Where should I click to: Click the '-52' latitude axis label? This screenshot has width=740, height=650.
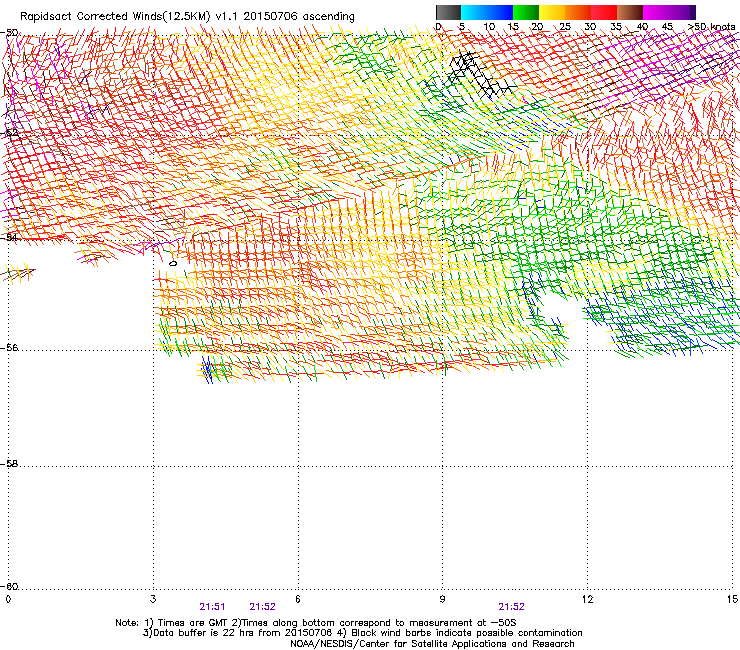(10, 133)
